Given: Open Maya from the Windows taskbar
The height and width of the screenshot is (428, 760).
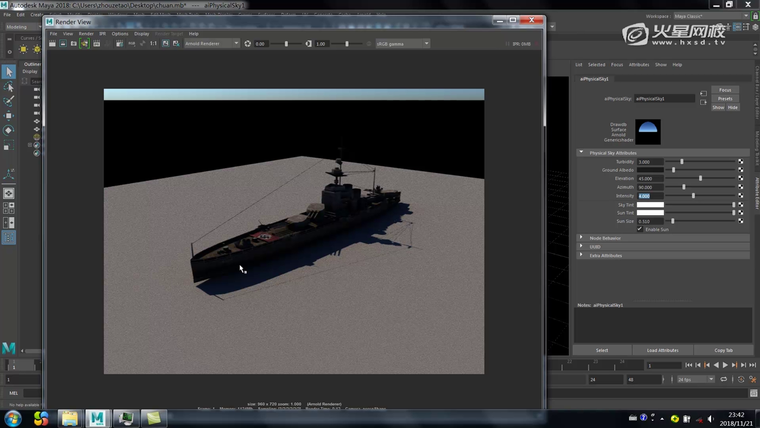Looking at the screenshot, I should [97, 418].
